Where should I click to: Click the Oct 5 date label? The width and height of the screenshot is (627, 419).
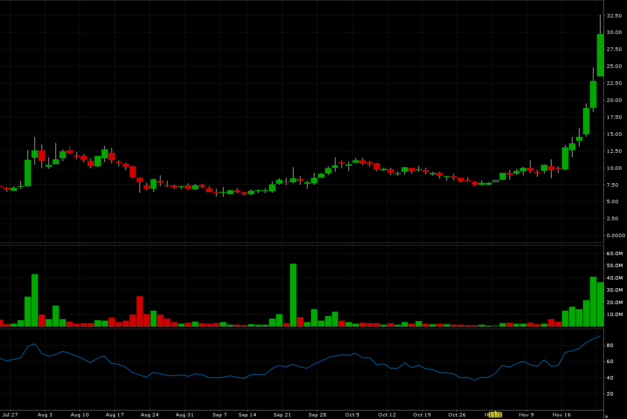coord(352,413)
